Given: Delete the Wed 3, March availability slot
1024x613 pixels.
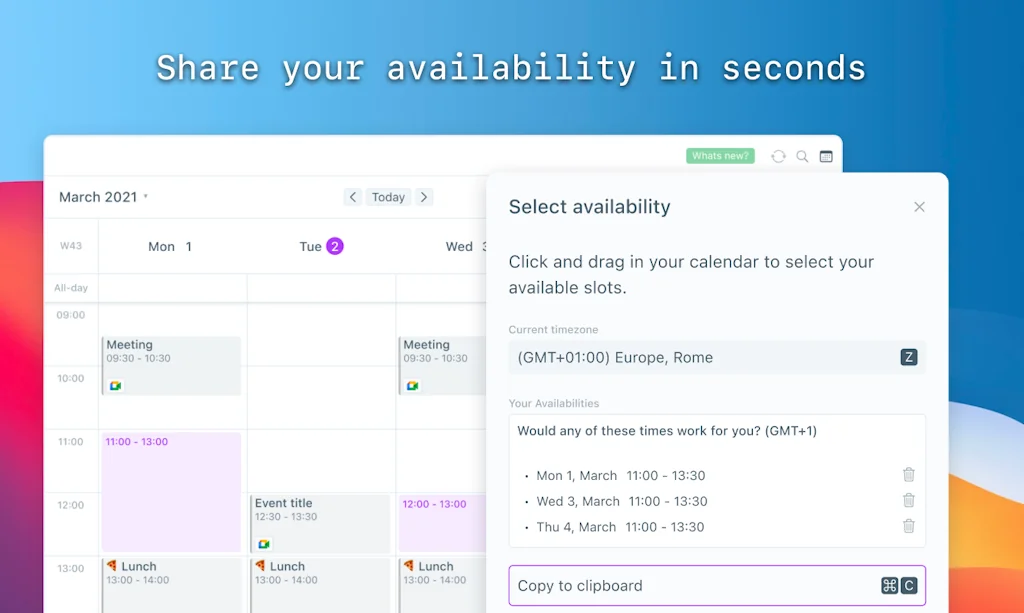Looking at the screenshot, I should click(908, 501).
